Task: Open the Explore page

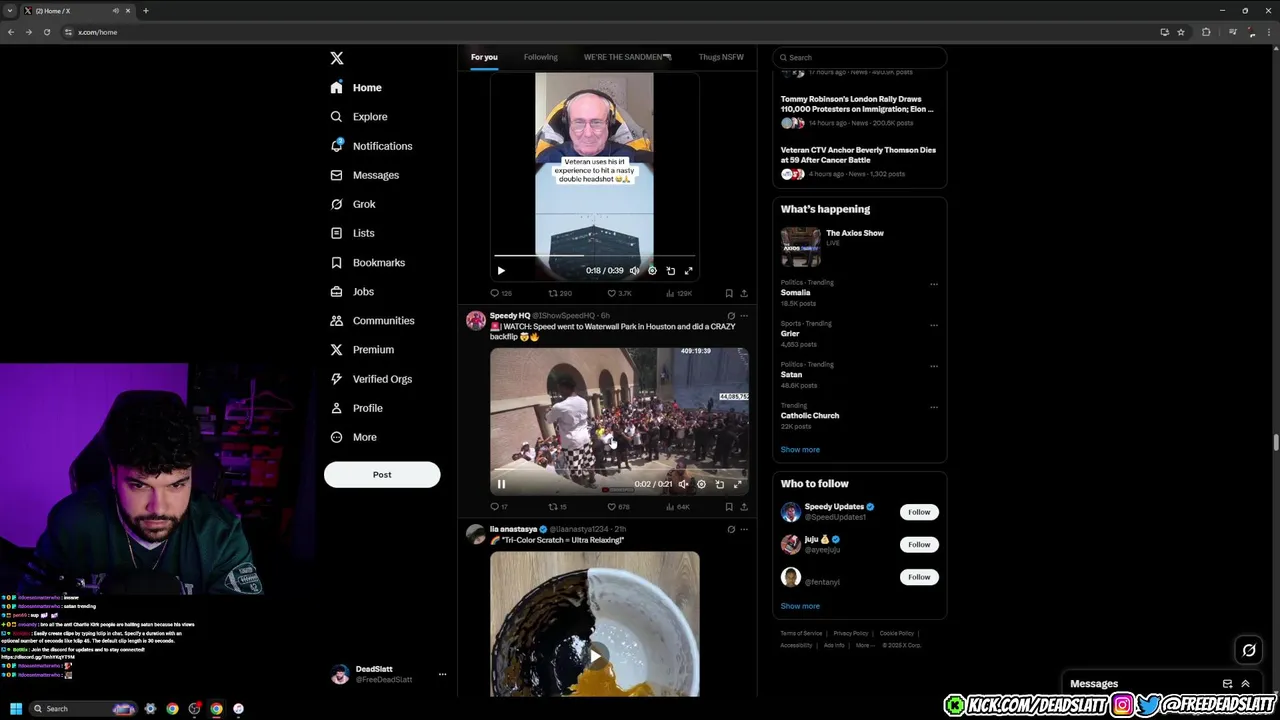Action: 358,117
